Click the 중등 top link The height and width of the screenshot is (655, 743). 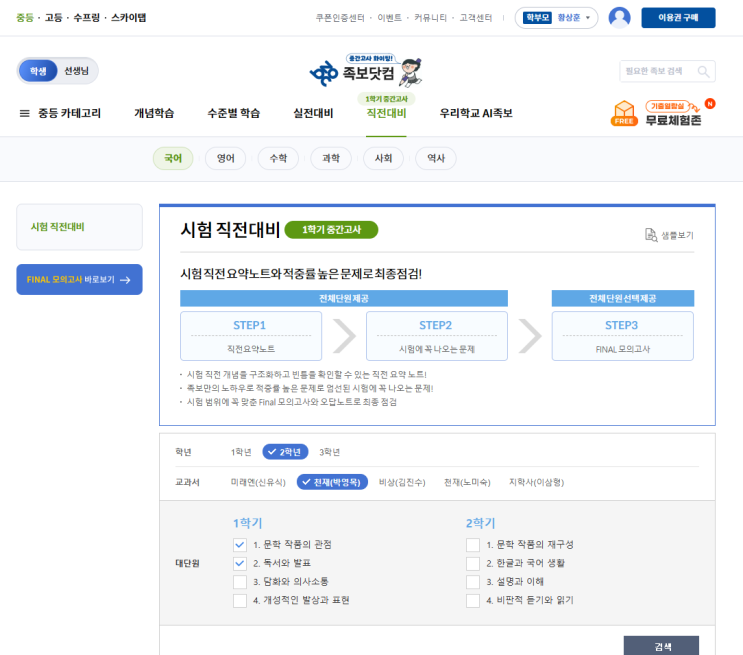tap(25, 18)
